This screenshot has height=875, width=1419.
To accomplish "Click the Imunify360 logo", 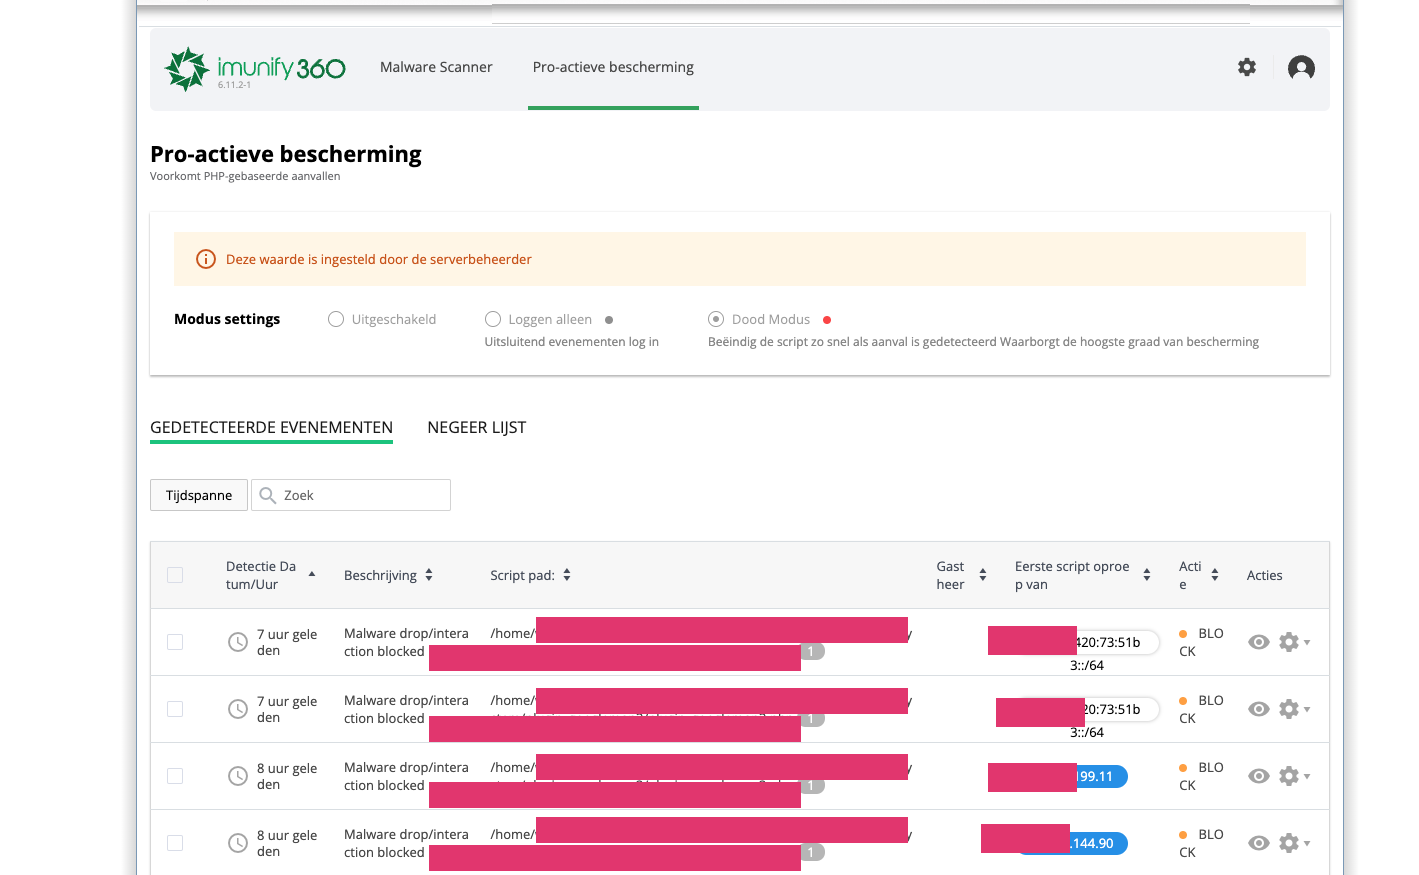I will point(255,69).
